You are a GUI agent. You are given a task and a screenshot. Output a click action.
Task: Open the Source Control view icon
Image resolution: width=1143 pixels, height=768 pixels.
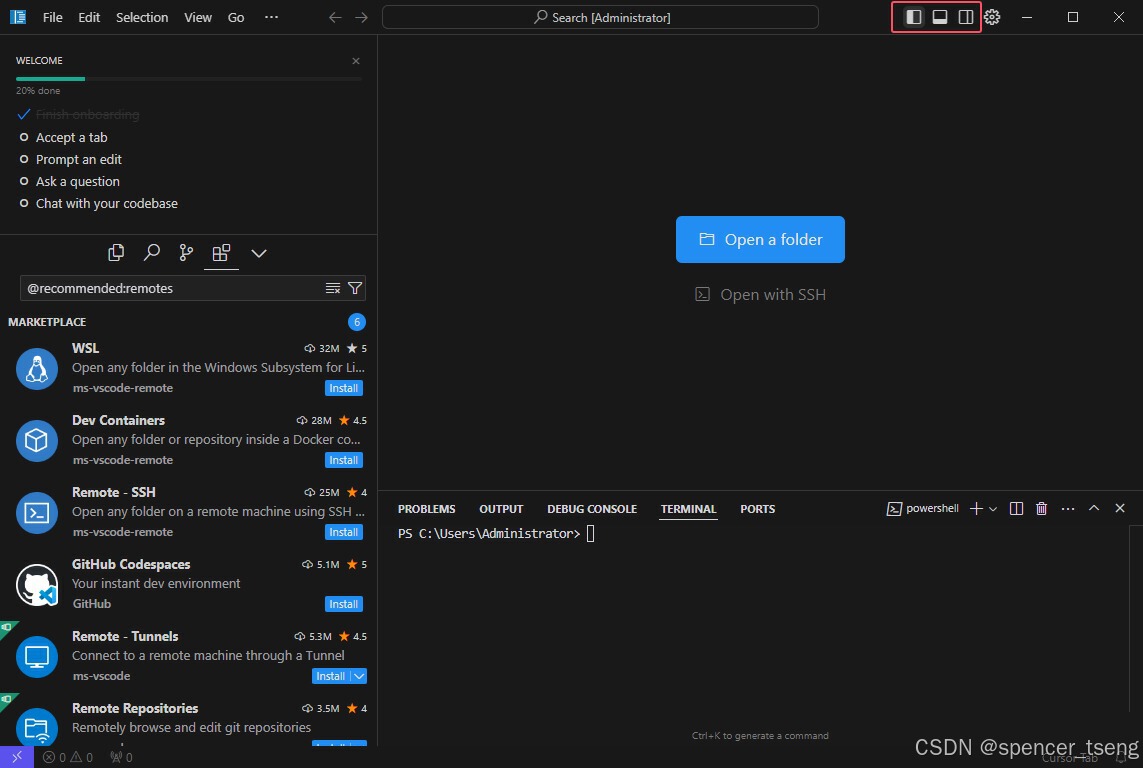coord(187,253)
